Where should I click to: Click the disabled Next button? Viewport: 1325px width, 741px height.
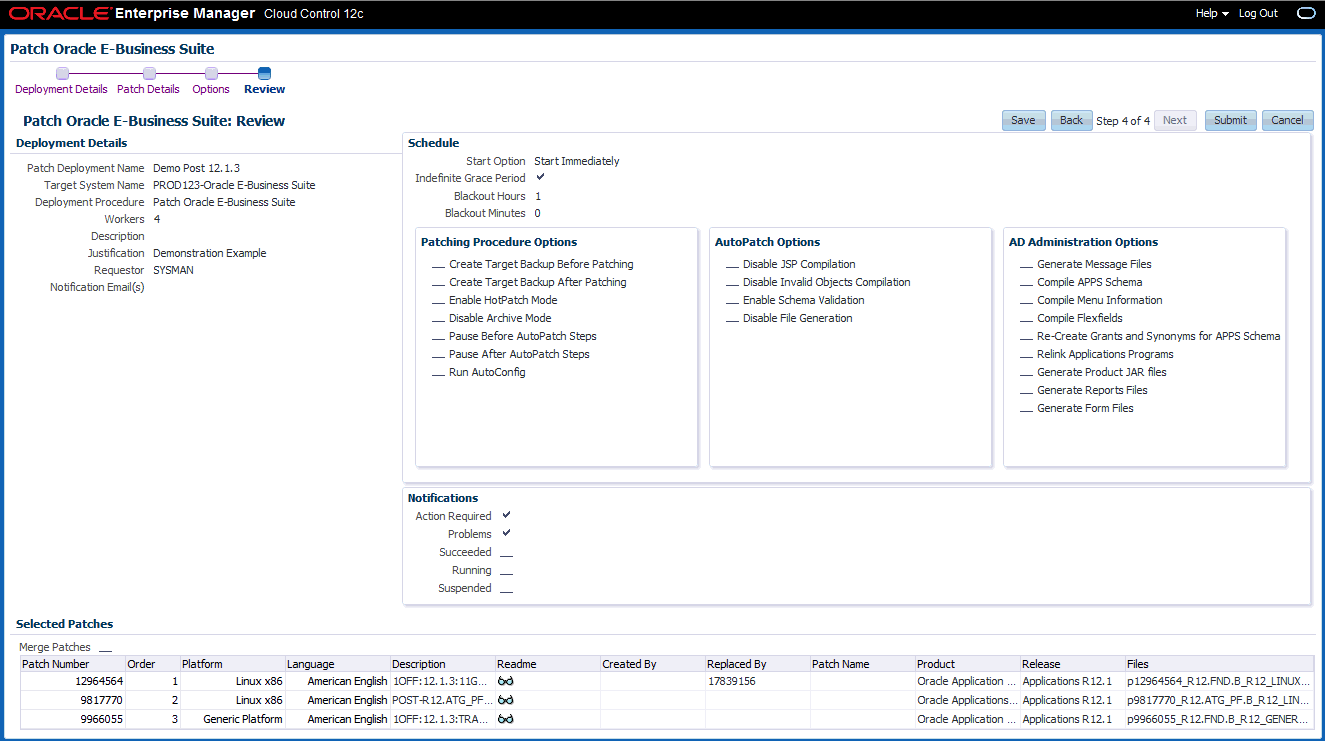click(x=1175, y=120)
